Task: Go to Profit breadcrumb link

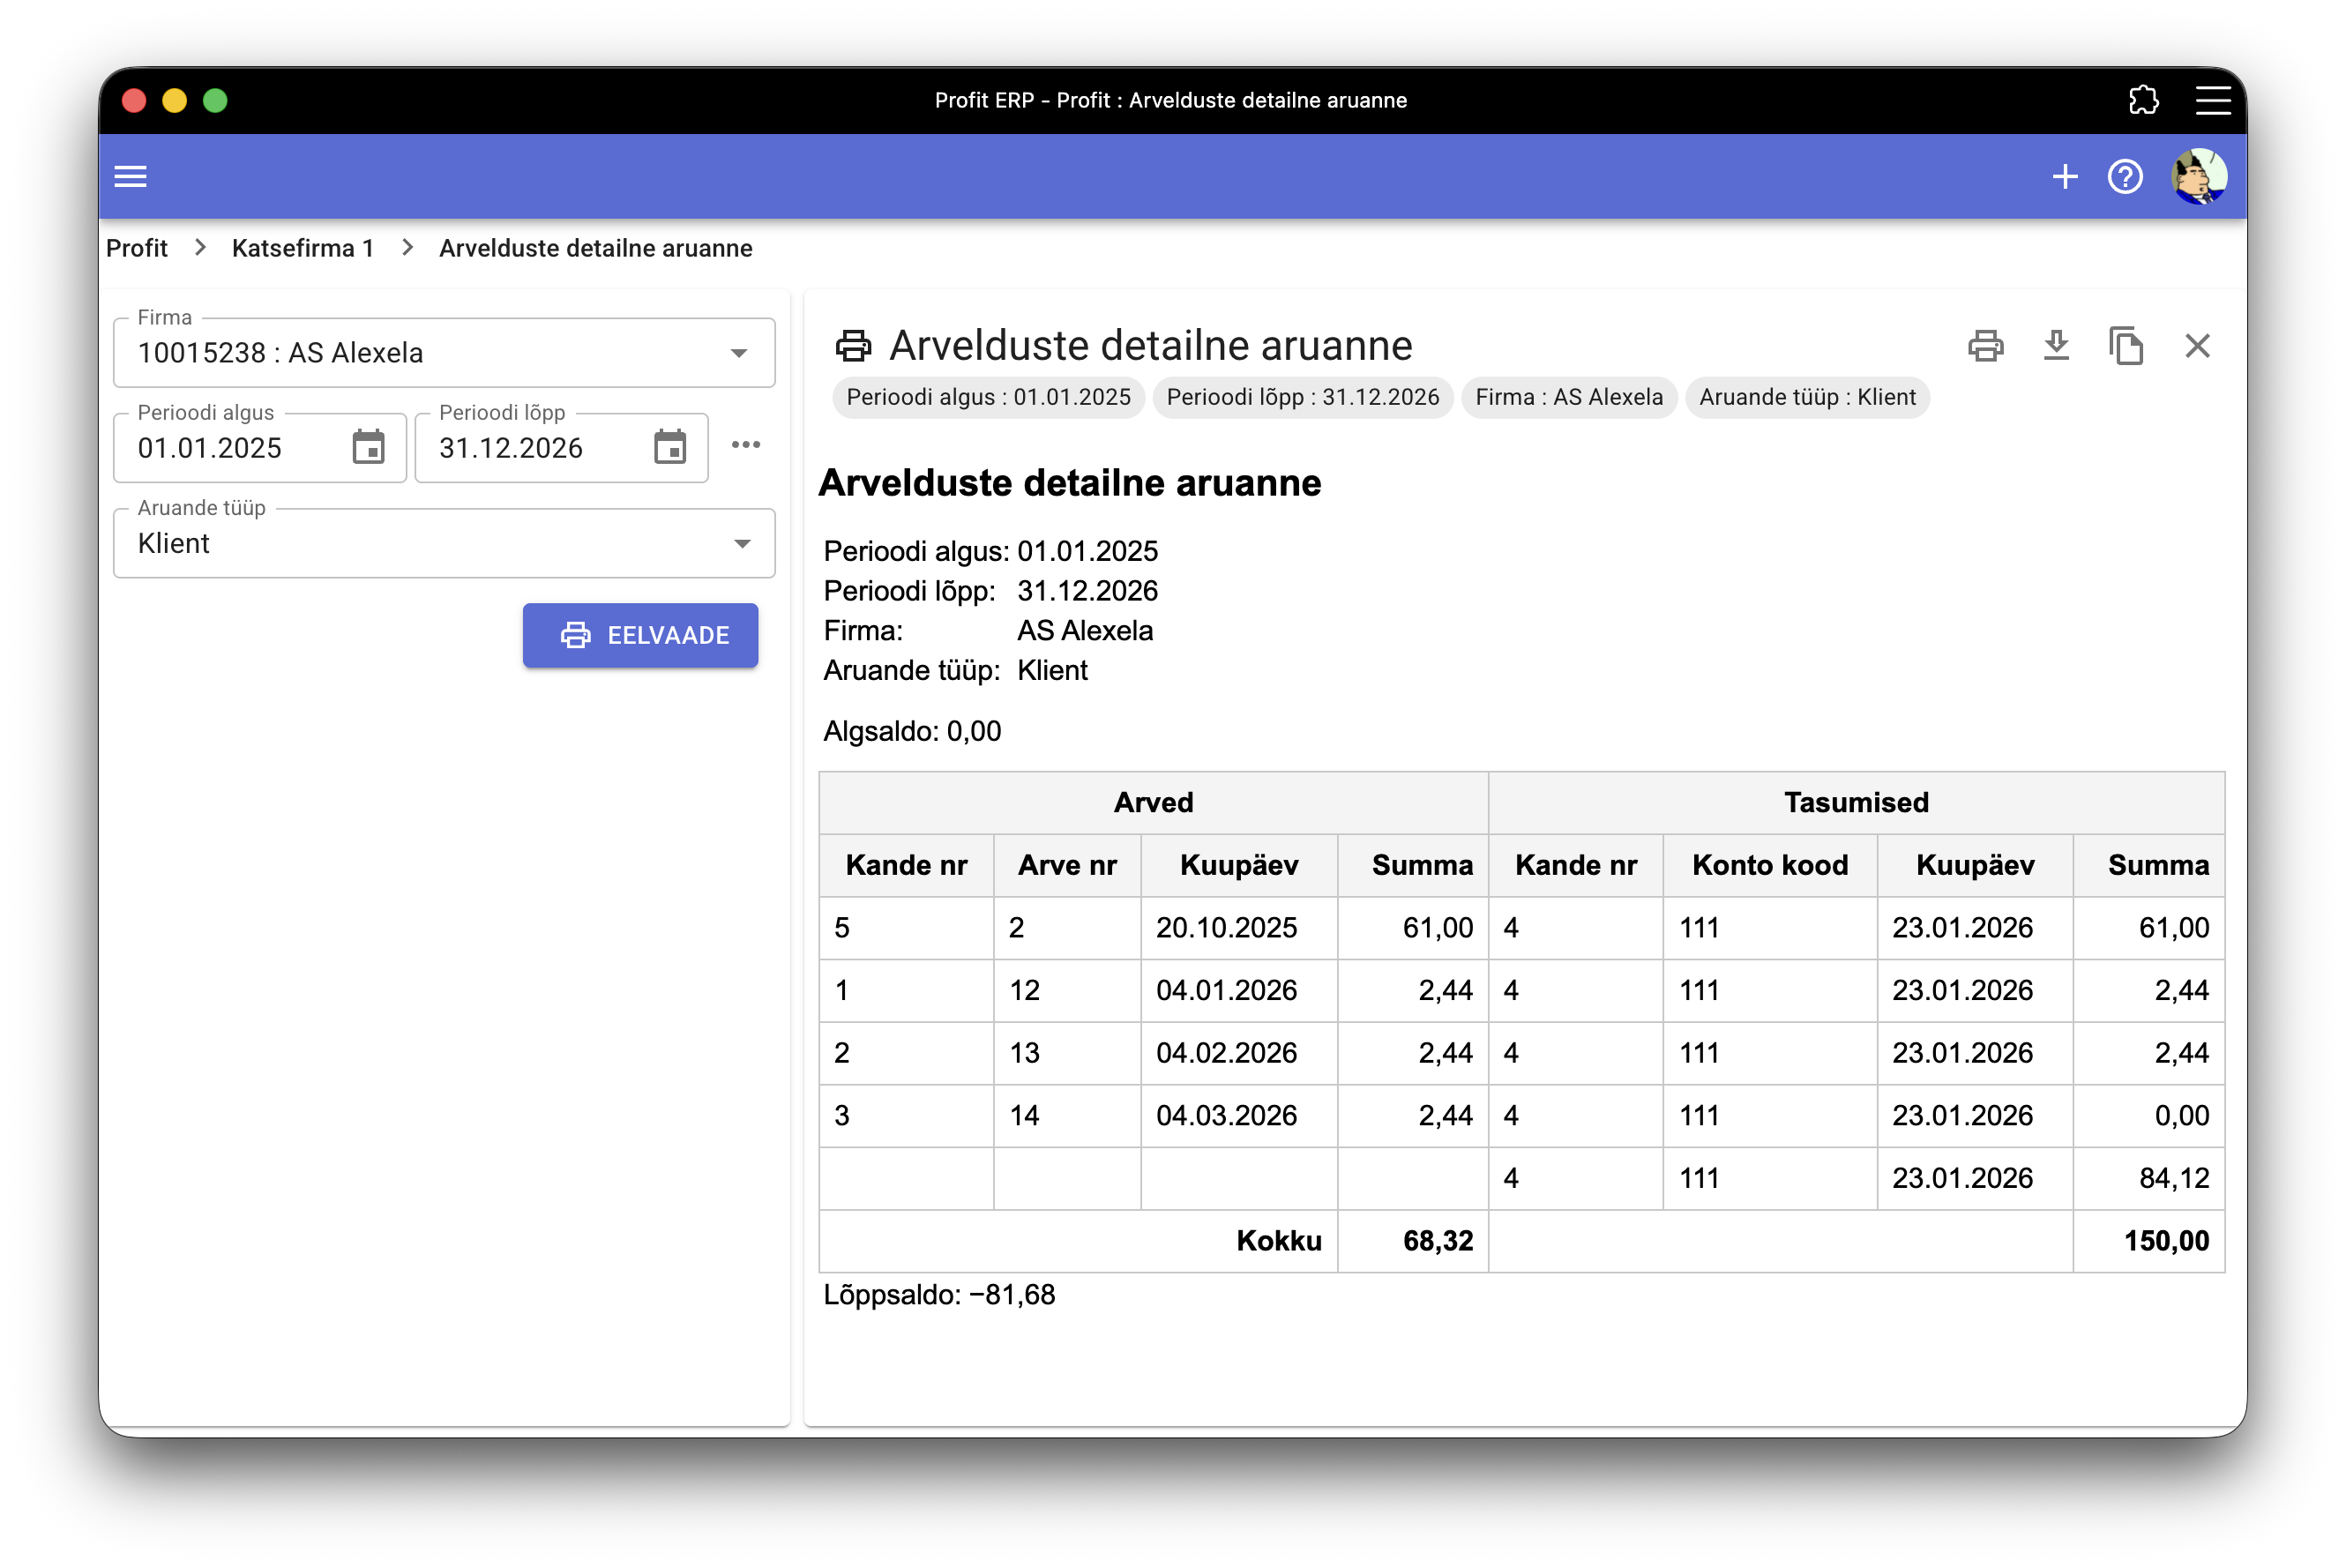Action: click(x=137, y=248)
